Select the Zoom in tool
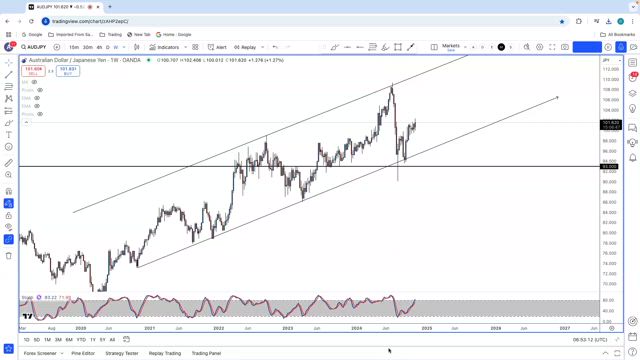Image resolution: width=640 pixels, height=360 pixels. 9,175
